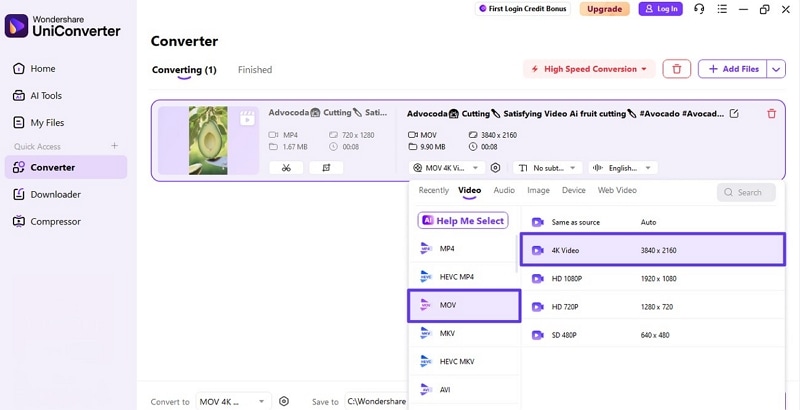This screenshot has width=800, height=410.
Task: Click the Wondershare UniConverter logo
Action: (x=63, y=25)
